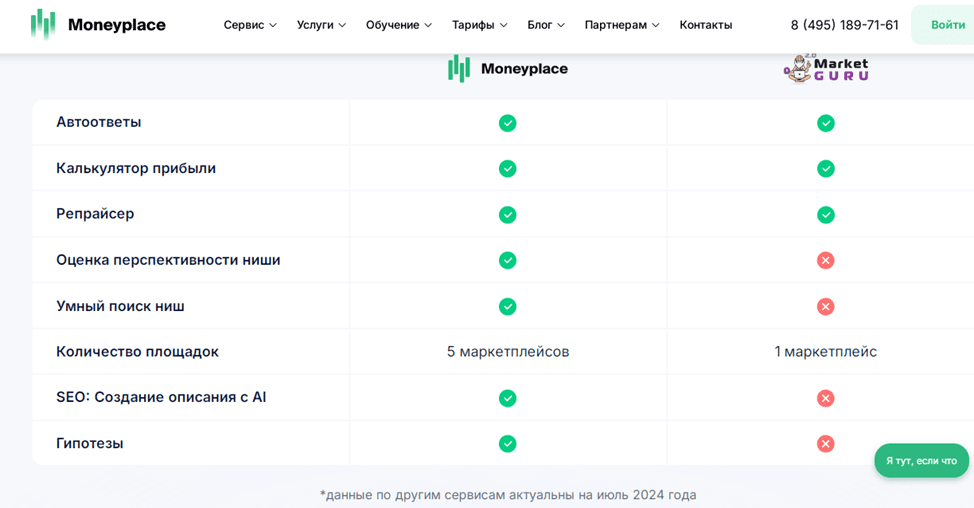Click the Moneyplace logo in header
This screenshot has height=508, width=974.
coord(98,25)
